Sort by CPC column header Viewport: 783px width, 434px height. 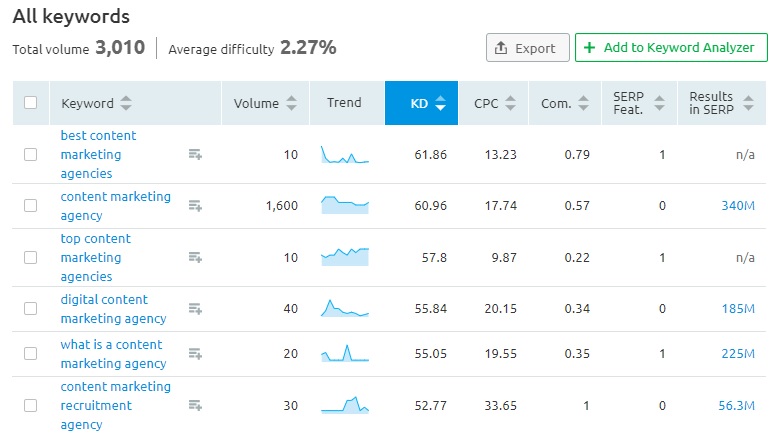pos(494,103)
